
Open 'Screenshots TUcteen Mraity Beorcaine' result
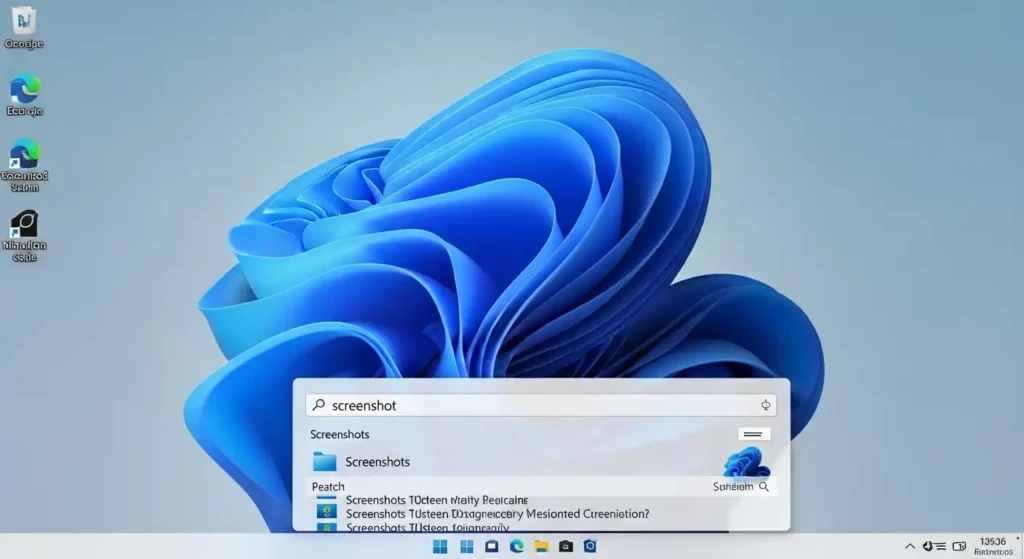tap(437, 500)
